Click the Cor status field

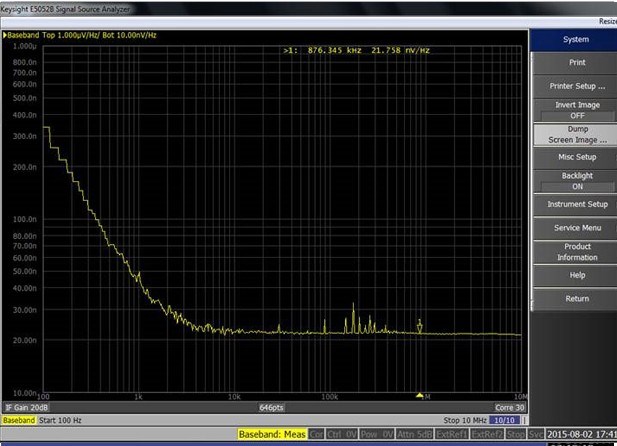[316, 435]
